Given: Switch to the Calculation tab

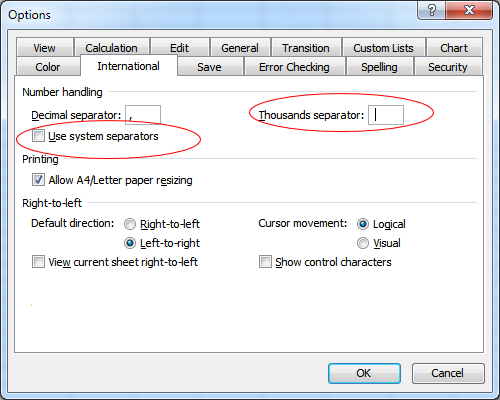Looking at the screenshot, I should (x=112, y=48).
